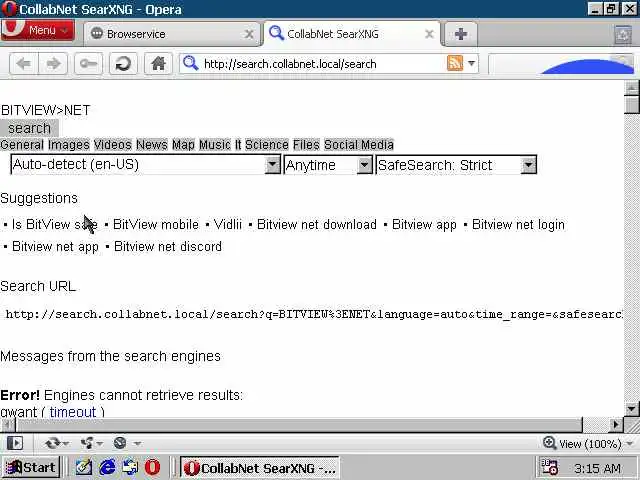Select the Files category
640x480 pixels.
[x=306, y=145]
